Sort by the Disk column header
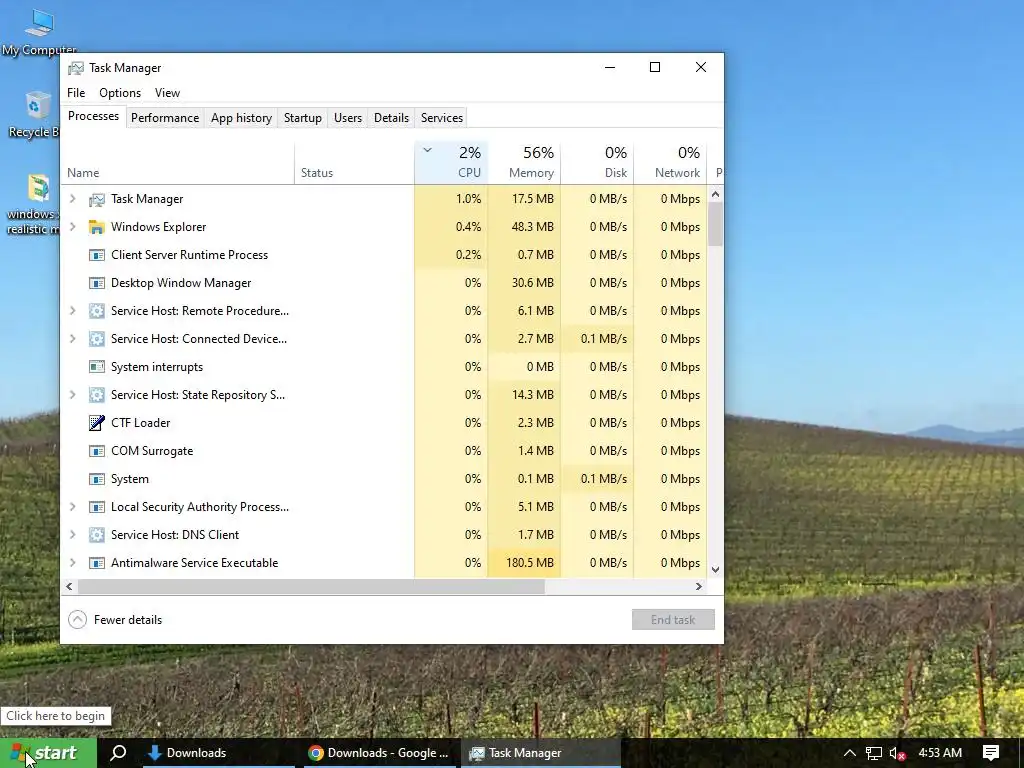Image resolution: width=1024 pixels, height=768 pixels. pos(598,163)
